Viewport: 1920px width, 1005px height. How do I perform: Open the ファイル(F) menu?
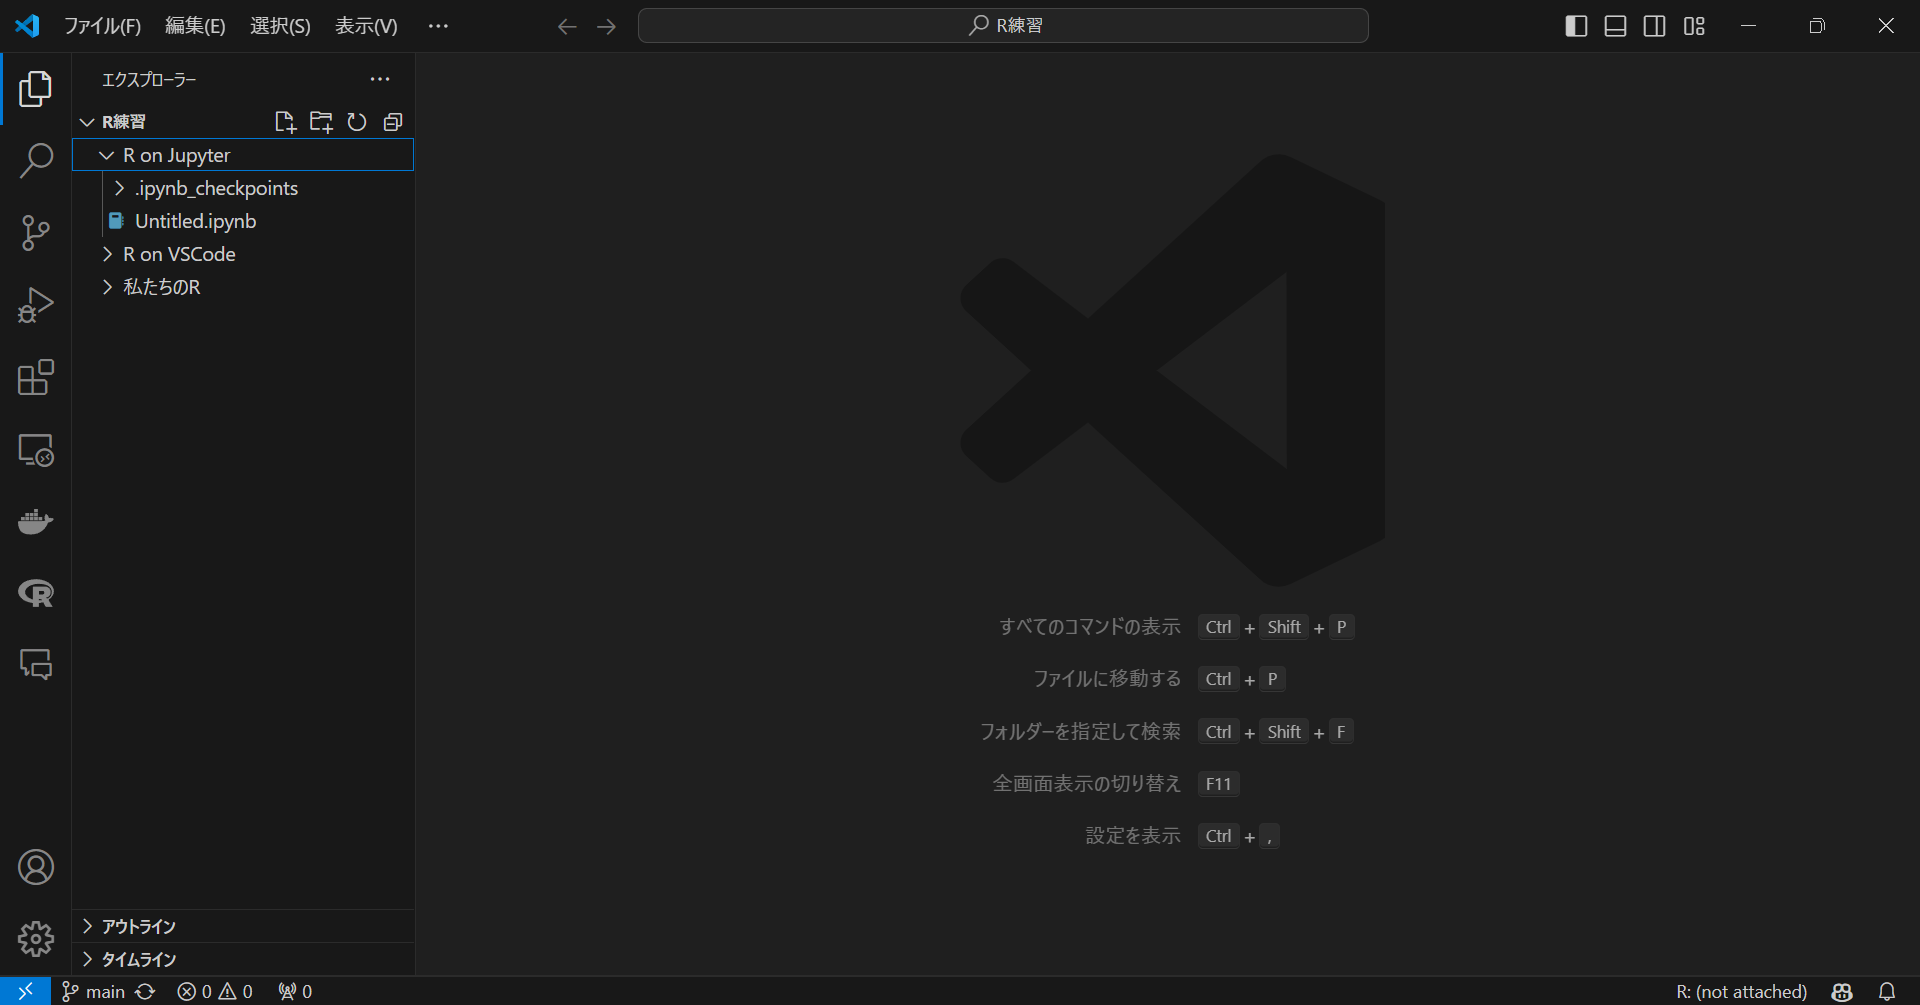pyautogui.click(x=102, y=26)
